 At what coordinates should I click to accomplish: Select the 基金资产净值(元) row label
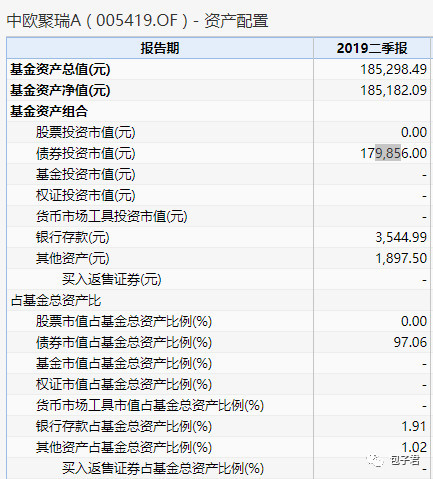point(60,90)
